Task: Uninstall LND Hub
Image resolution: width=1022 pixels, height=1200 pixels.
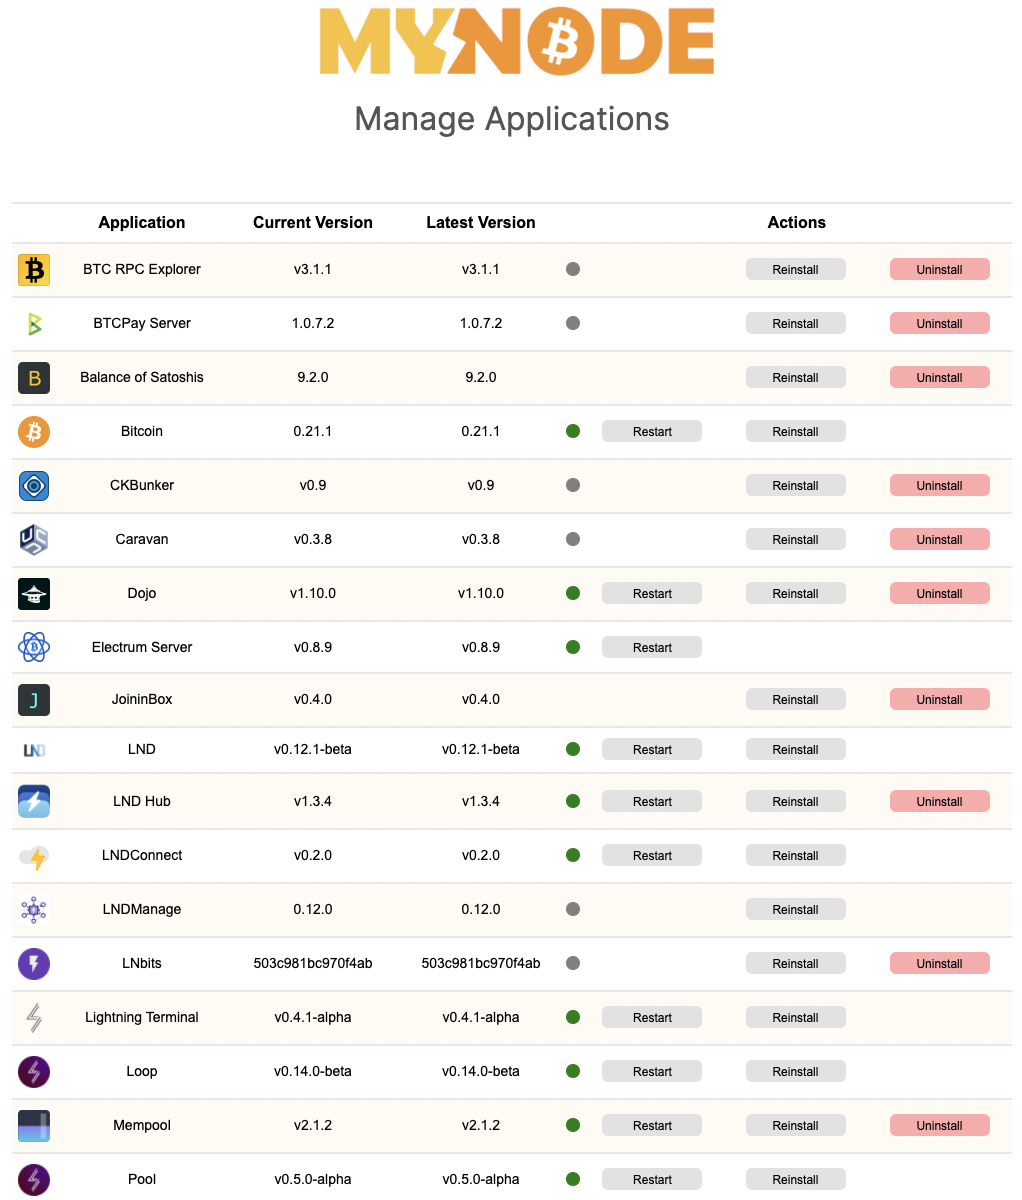Action: pyautogui.click(x=940, y=801)
